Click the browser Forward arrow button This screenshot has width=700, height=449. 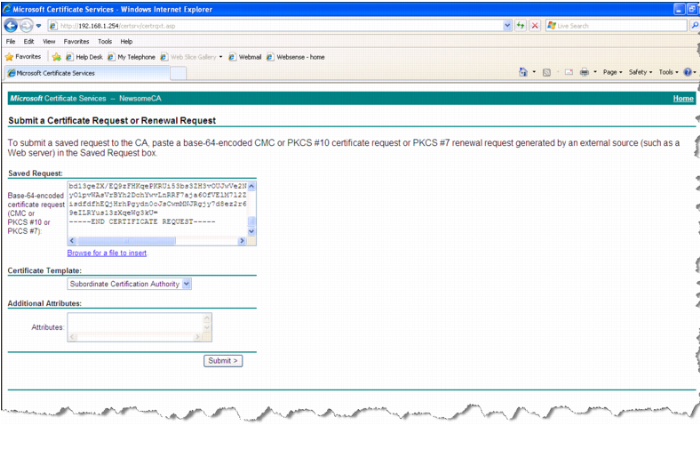click(26, 26)
